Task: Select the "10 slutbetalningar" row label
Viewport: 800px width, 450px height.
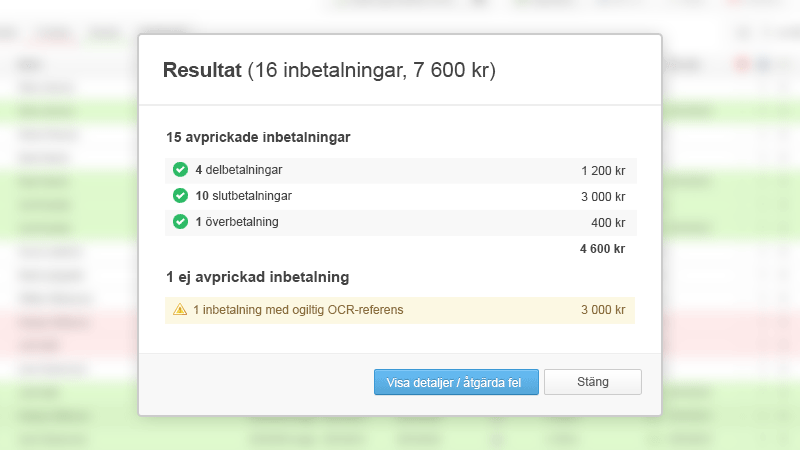Action: click(243, 196)
